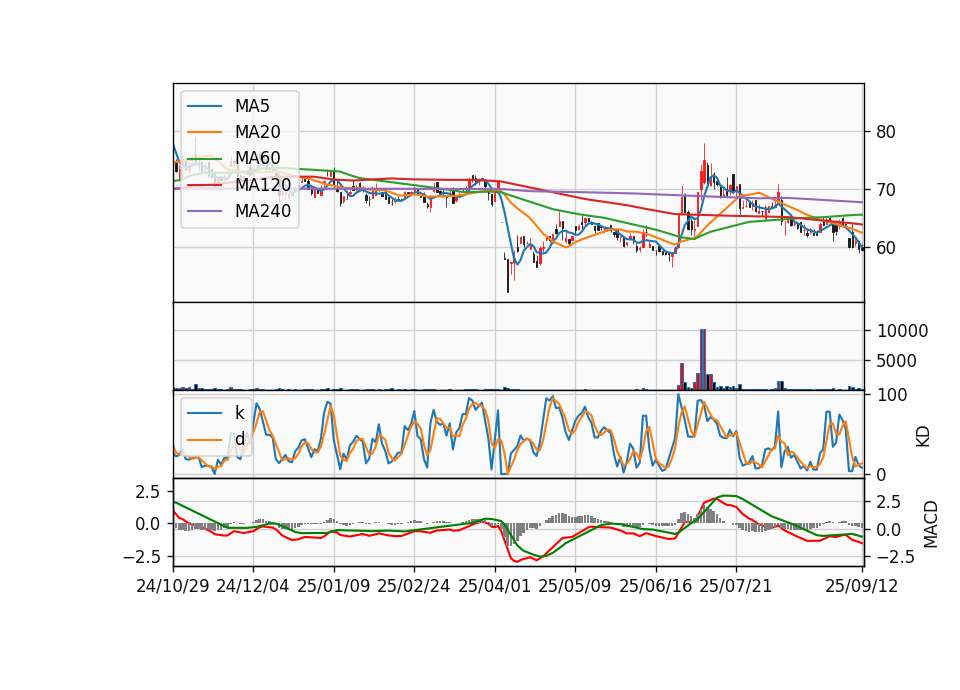The height and width of the screenshot is (690, 960).
Task: Click the MA20 legend label
Action: coord(257,132)
